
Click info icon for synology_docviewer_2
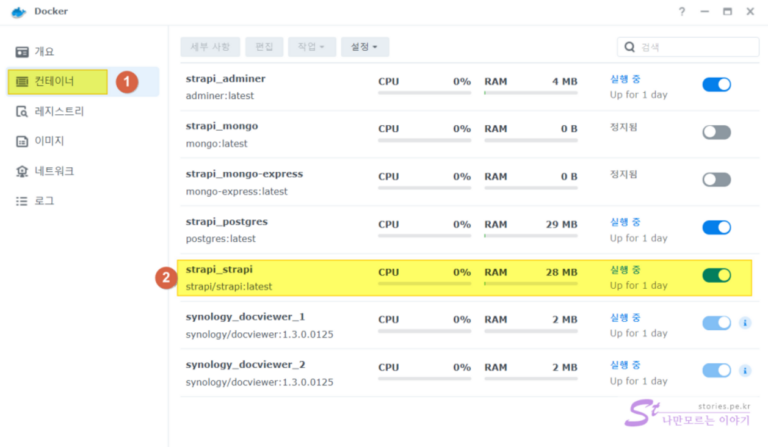(745, 371)
